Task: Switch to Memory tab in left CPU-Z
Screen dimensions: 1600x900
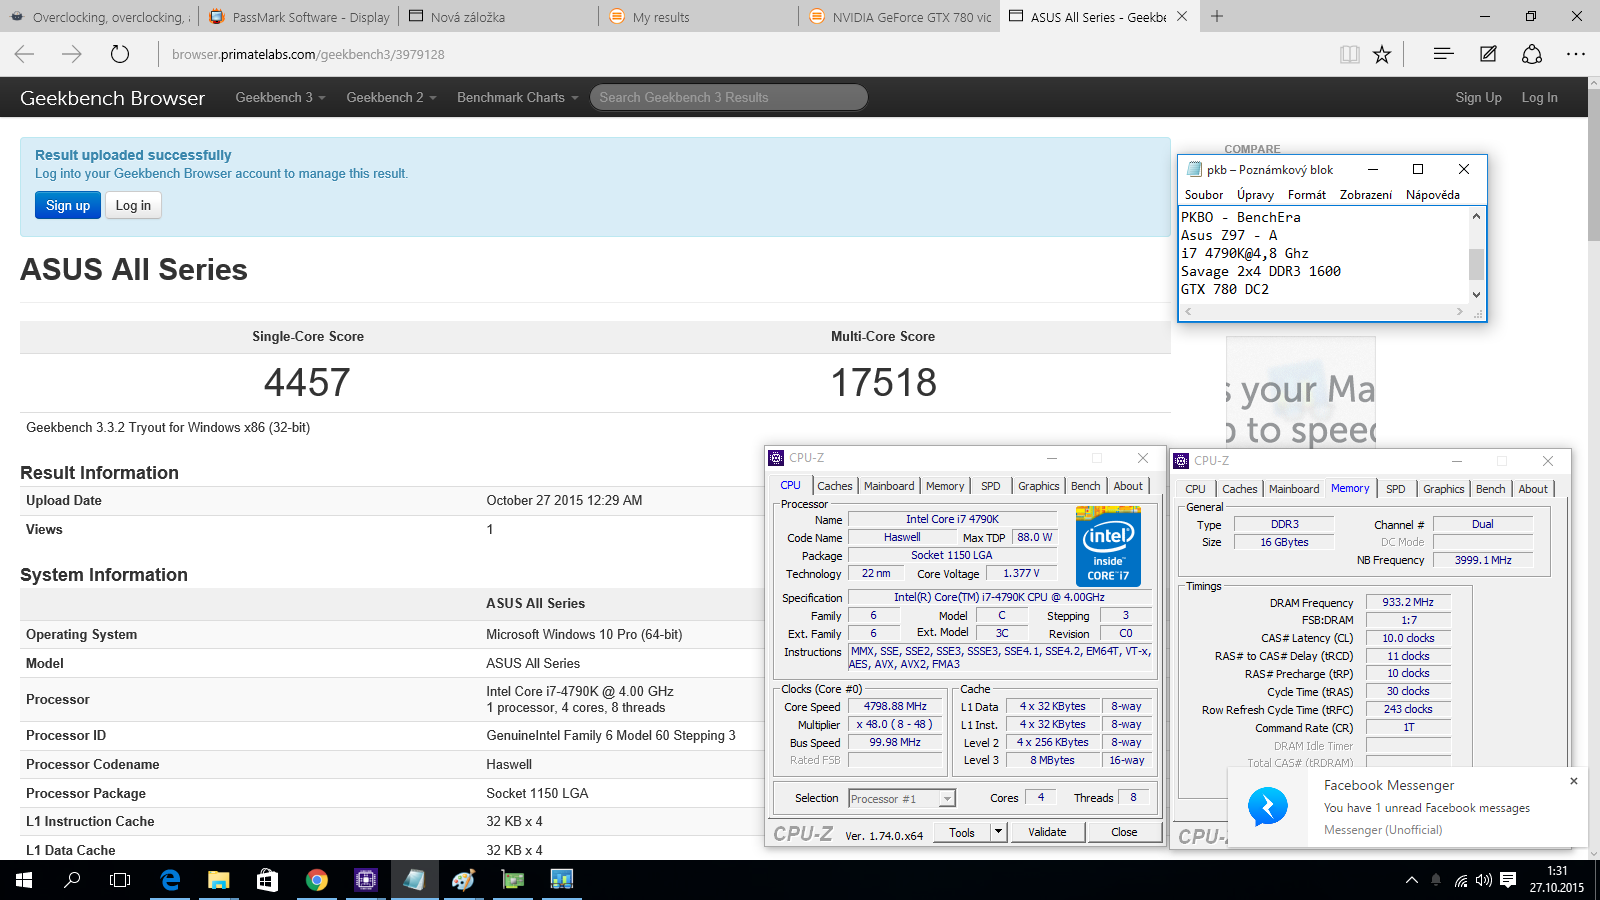Action: [945, 486]
